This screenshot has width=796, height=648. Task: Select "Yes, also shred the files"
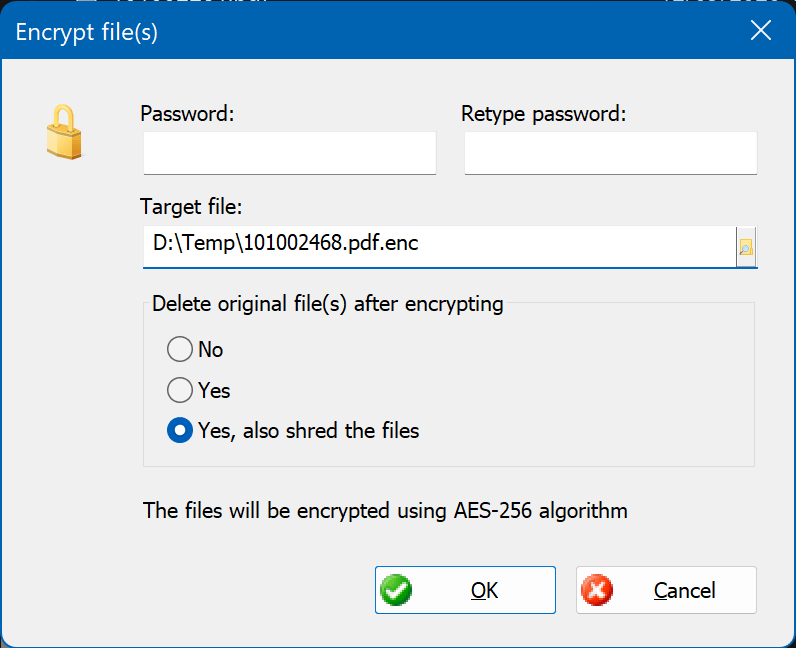click(x=180, y=431)
